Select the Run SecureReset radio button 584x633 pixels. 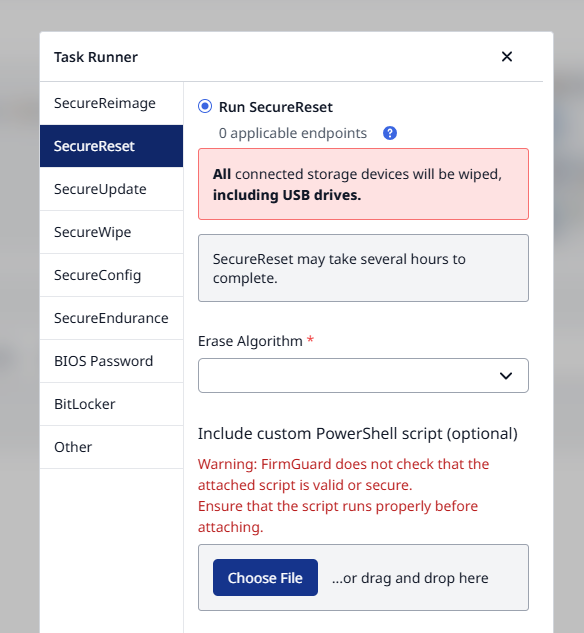(x=205, y=107)
